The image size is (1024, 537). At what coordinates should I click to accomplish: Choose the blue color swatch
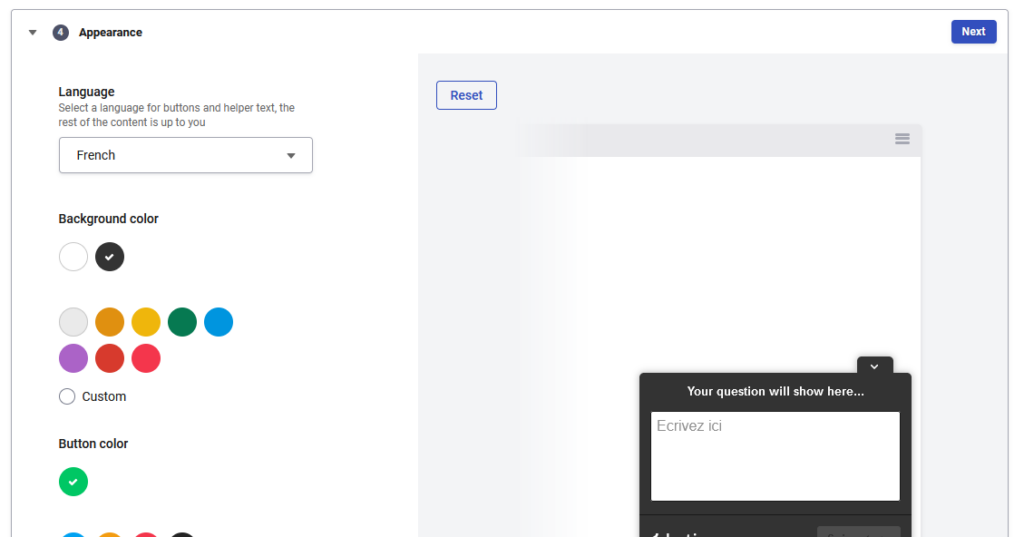[218, 322]
